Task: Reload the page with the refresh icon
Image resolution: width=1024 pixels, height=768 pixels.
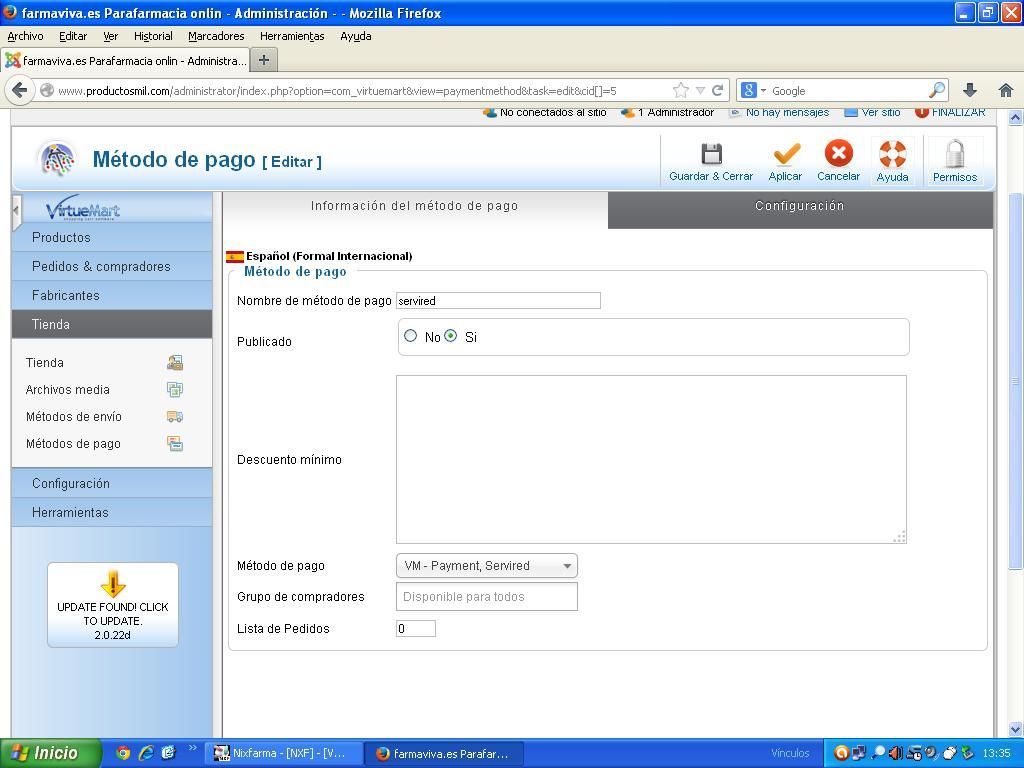Action: click(717, 90)
